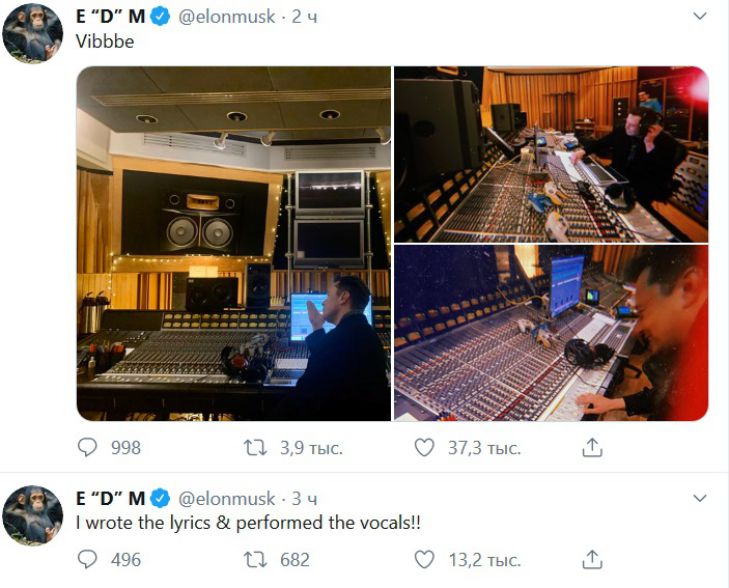Click the E "D" M display name on top tweet
The width and height of the screenshot is (729, 588).
pyautogui.click(x=110, y=19)
